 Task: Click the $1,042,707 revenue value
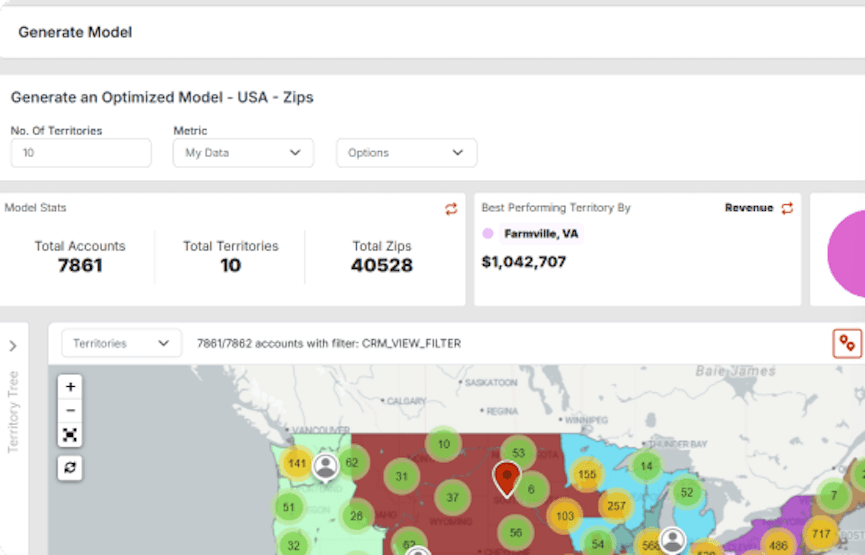tap(524, 262)
